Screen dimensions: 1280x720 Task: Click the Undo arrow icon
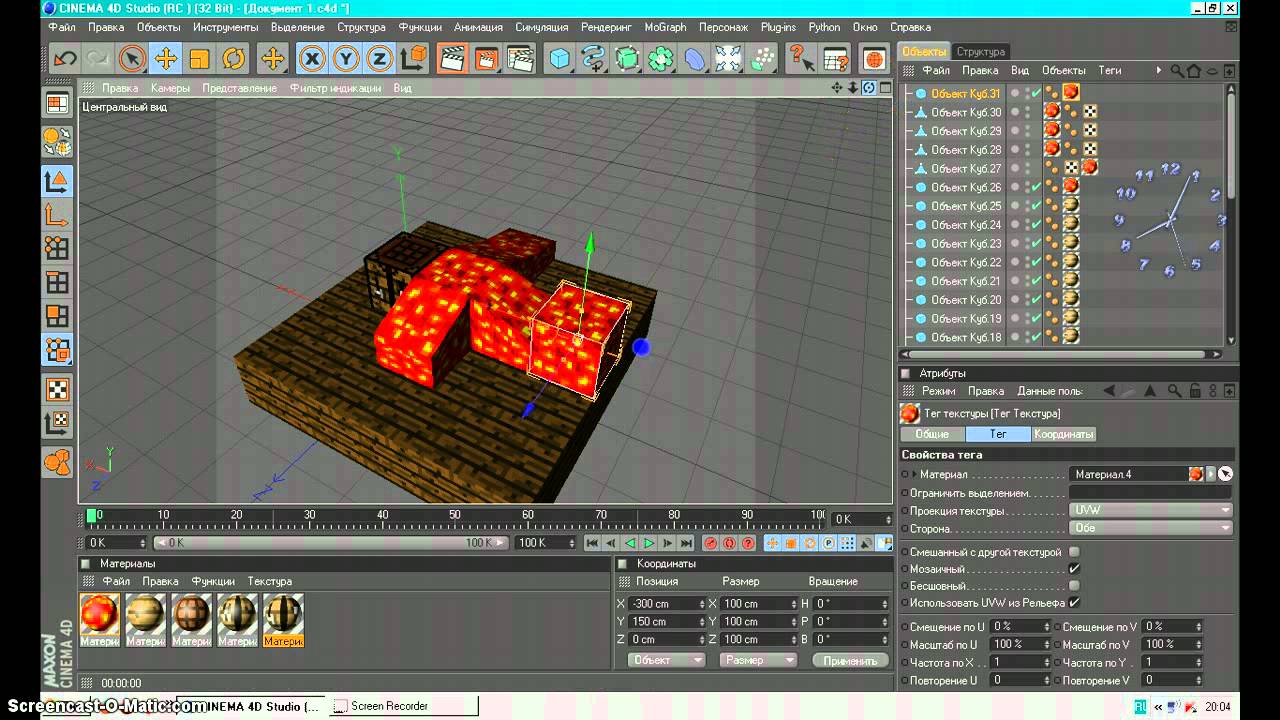tap(65, 59)
